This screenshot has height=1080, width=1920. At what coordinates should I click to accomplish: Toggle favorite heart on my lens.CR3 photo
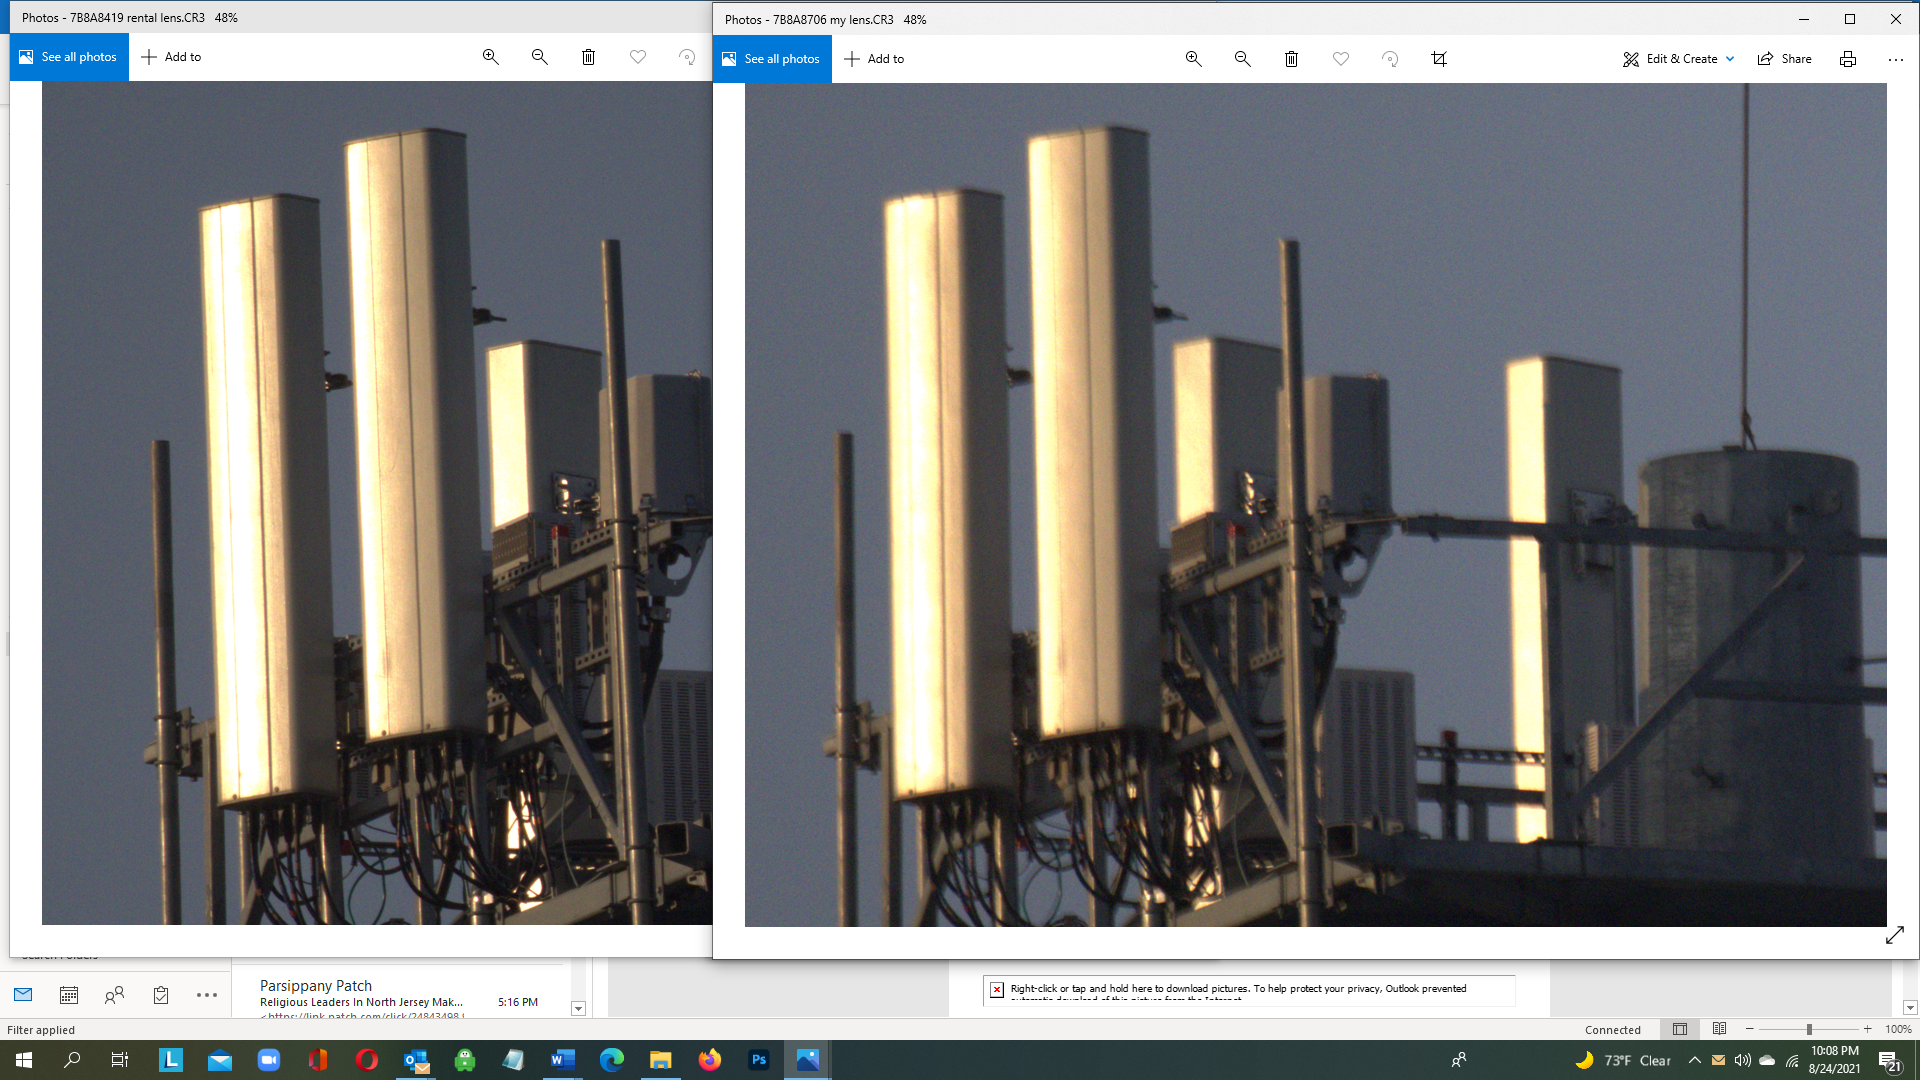[1340, 59]
